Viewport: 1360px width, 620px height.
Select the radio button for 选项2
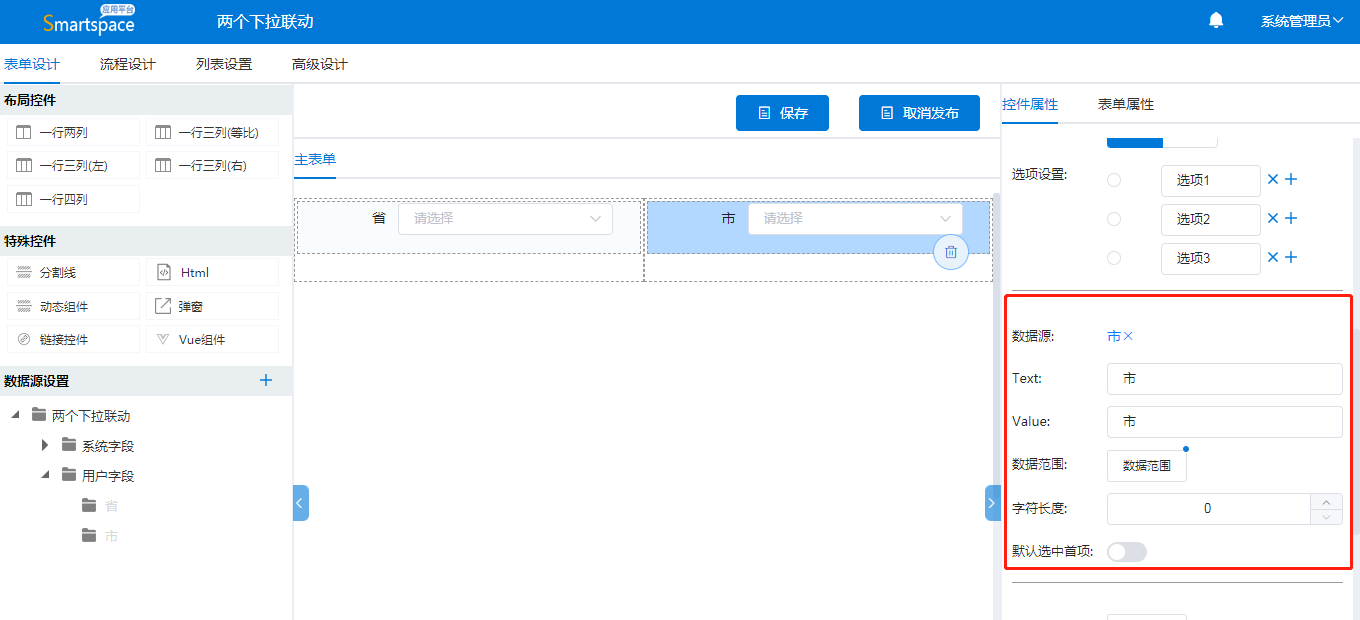[x=1114, y=219]
